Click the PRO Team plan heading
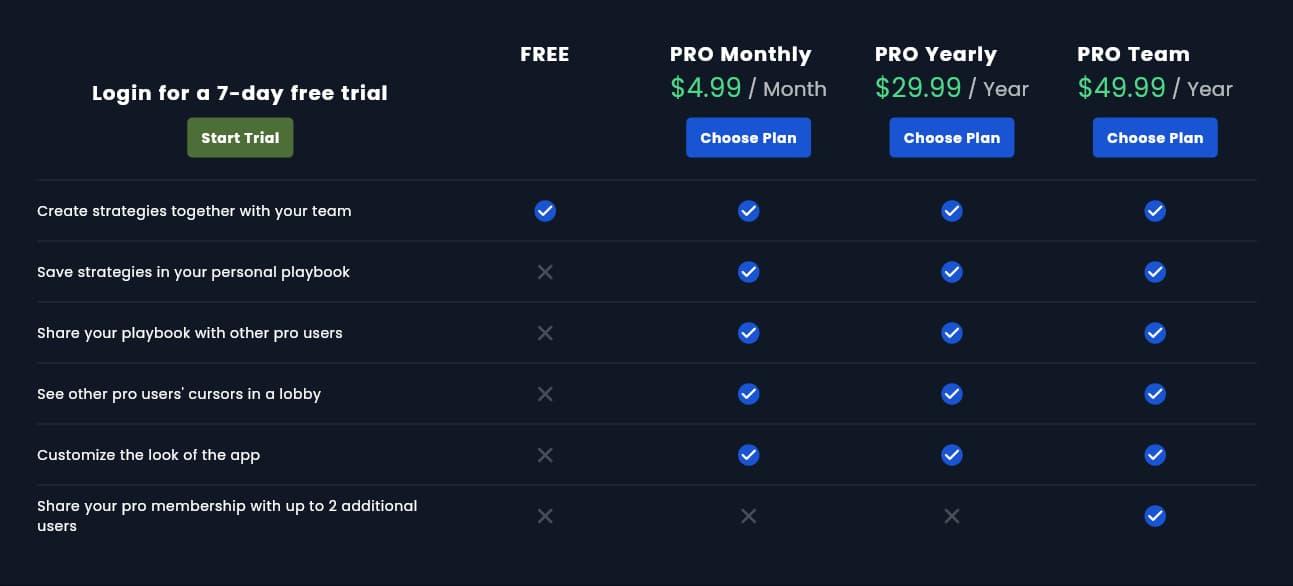The width and height of the screenshot is (1293, 586). point(1133,54)
